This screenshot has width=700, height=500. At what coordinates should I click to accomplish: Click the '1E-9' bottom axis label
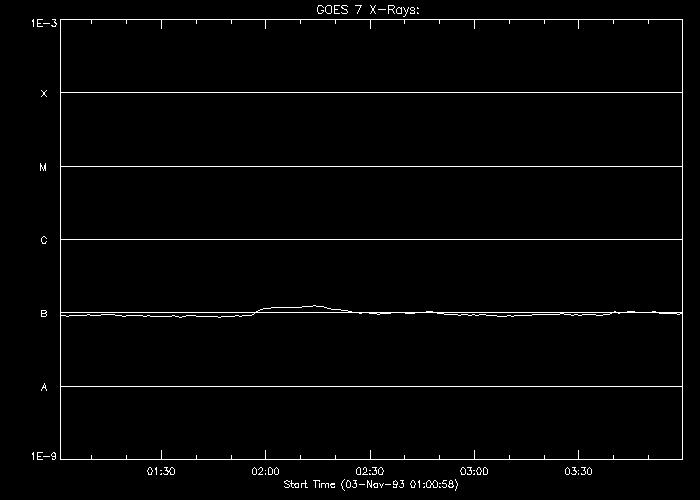(x=44, y=456)
